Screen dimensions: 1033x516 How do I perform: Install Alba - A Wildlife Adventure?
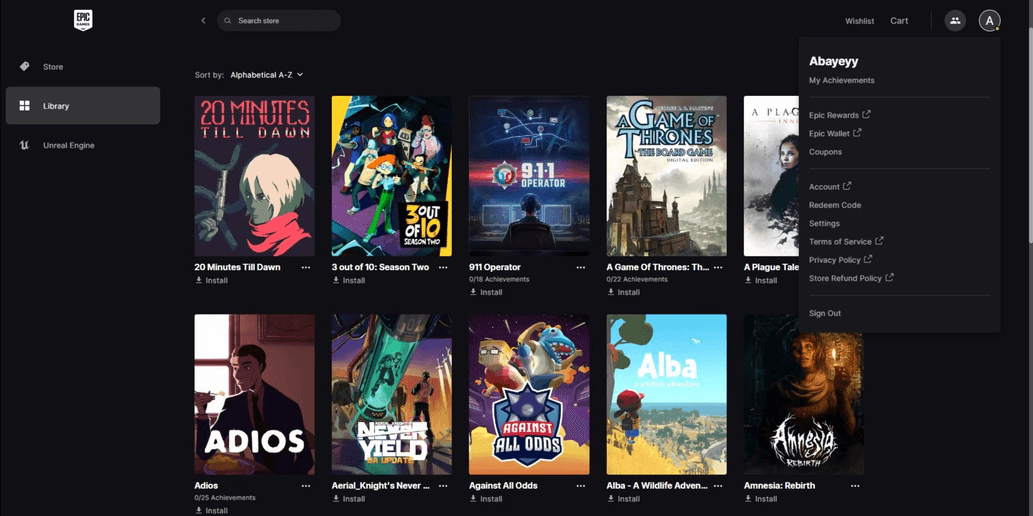click(623, 498)
